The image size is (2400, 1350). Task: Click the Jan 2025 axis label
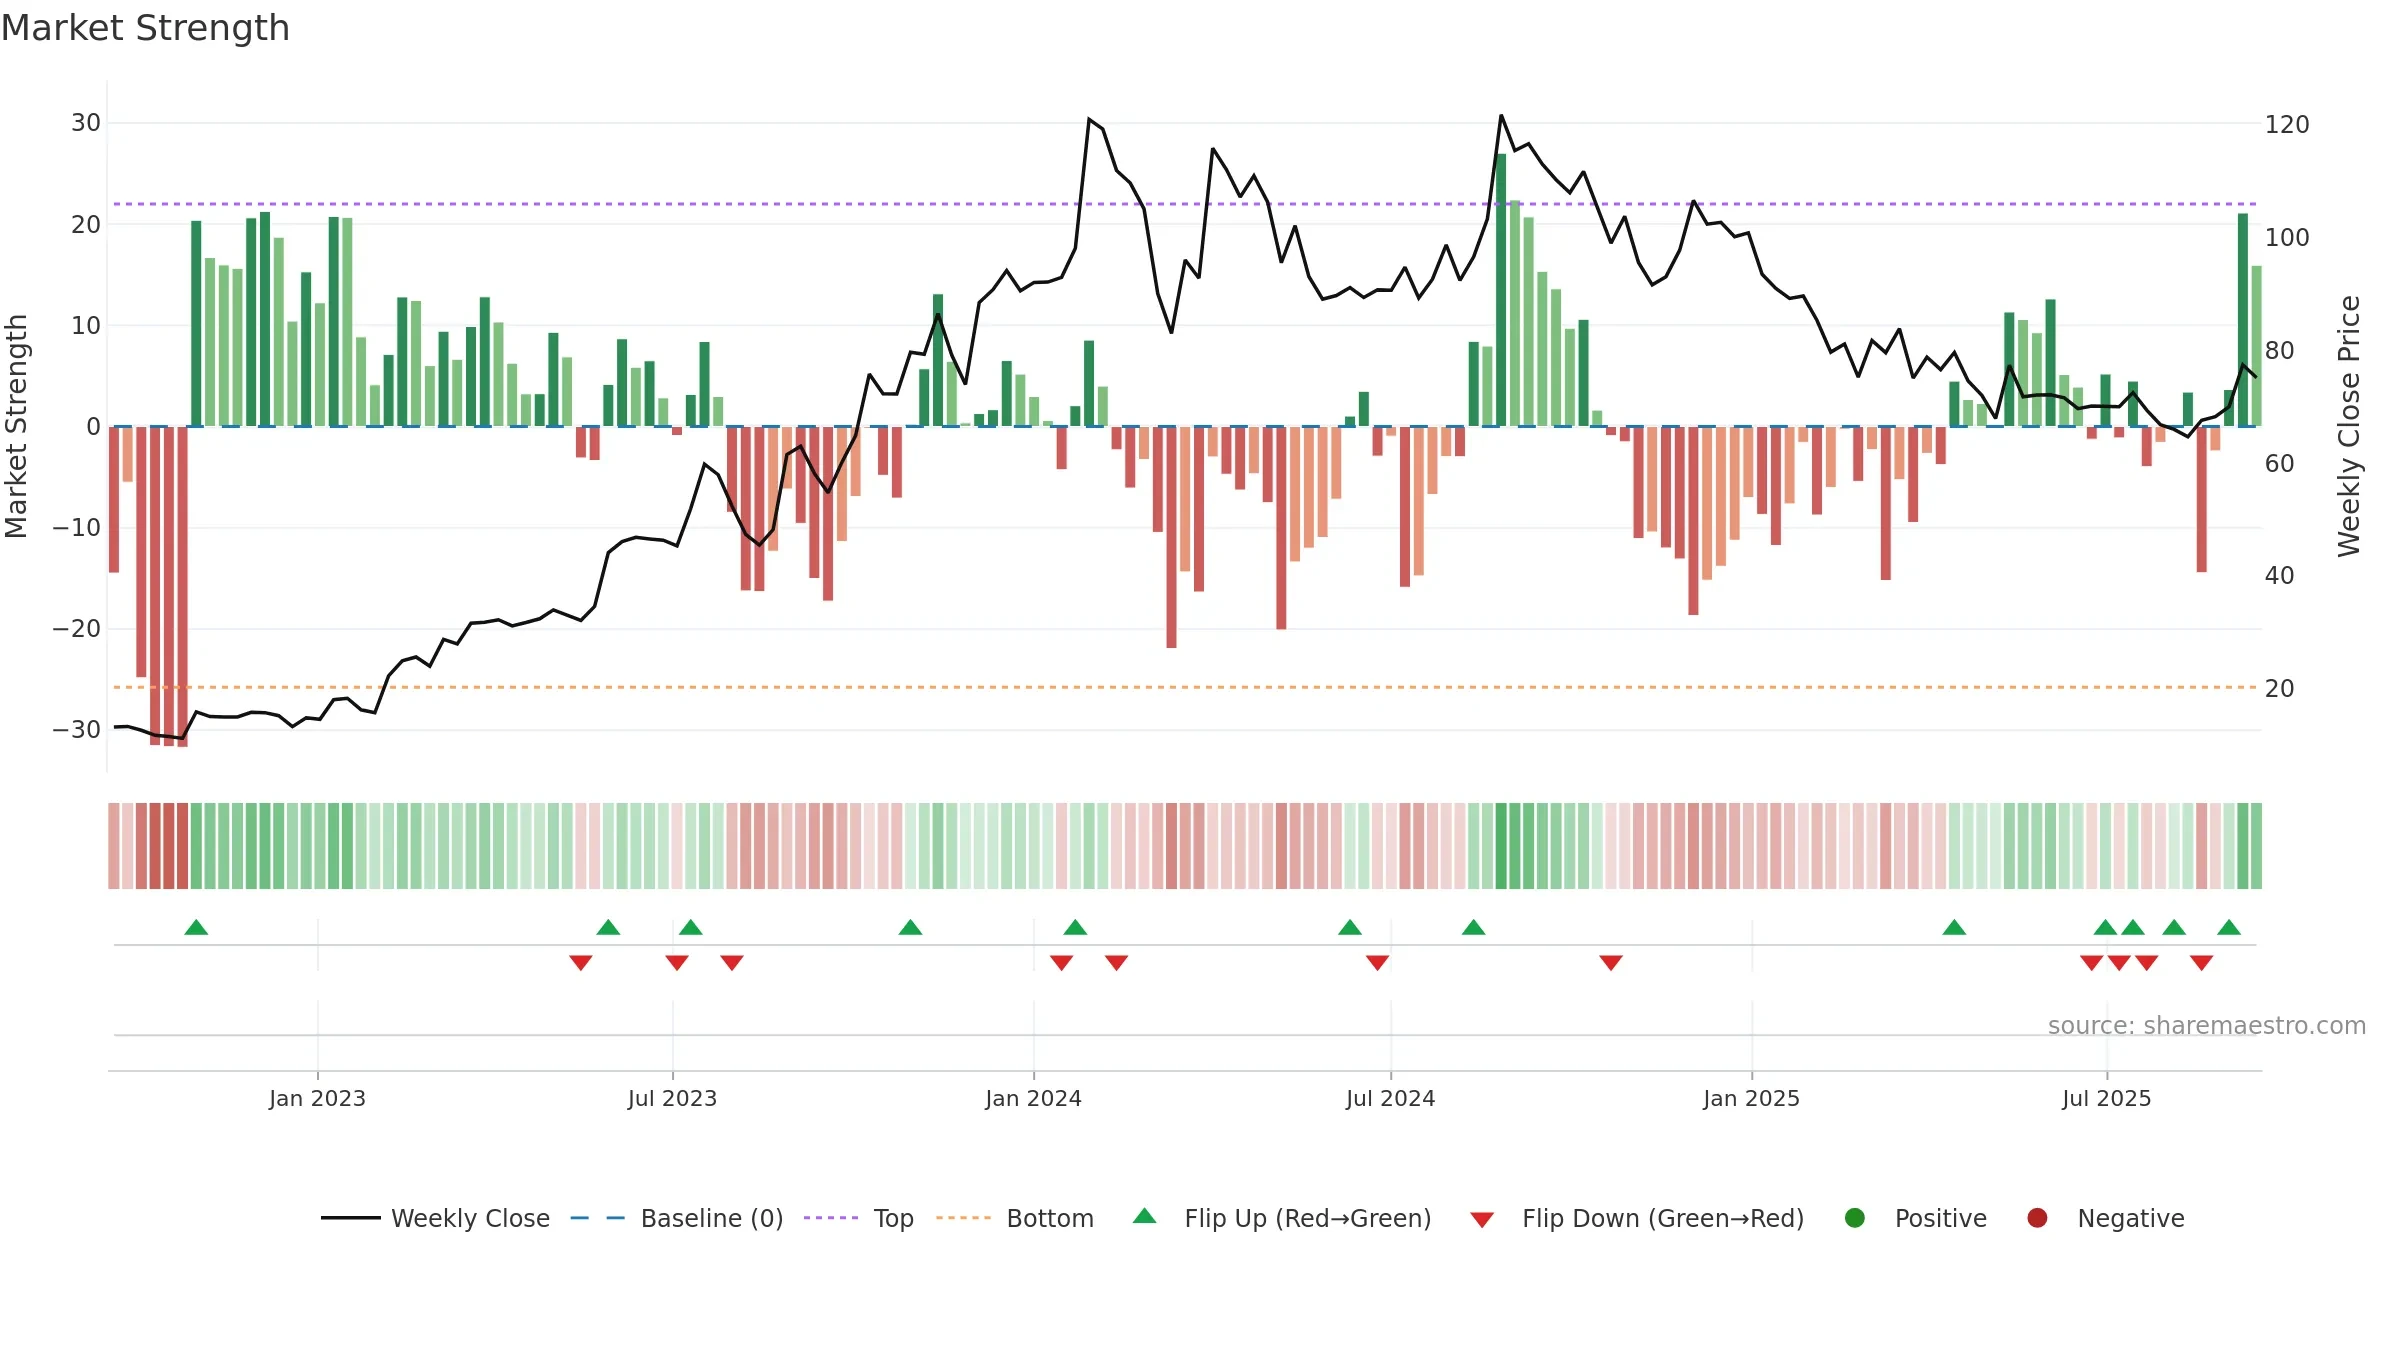click(1751, 1099)
